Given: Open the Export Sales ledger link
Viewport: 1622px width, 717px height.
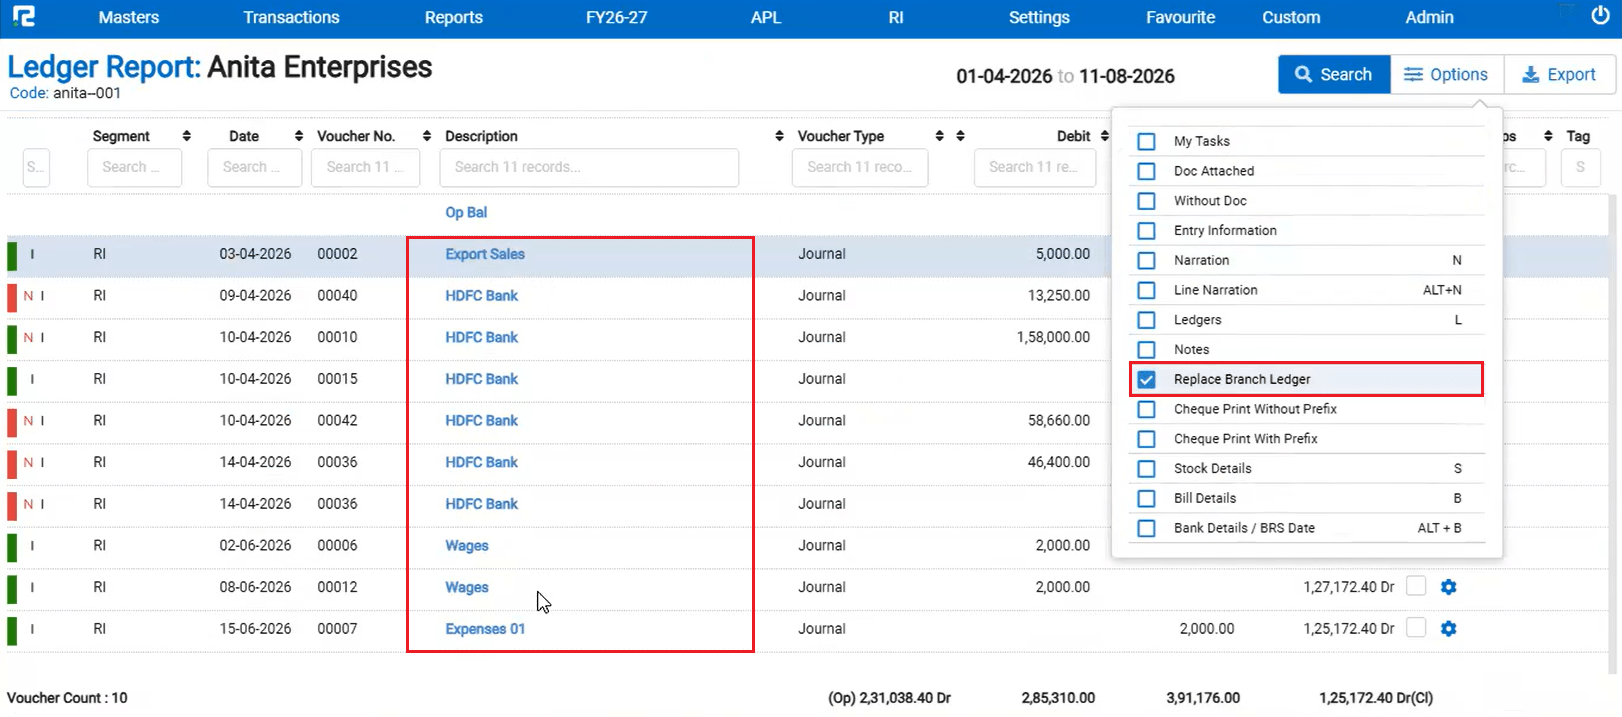Looking at the screenshot, I should pyautogui.click(x=485, y=254).
